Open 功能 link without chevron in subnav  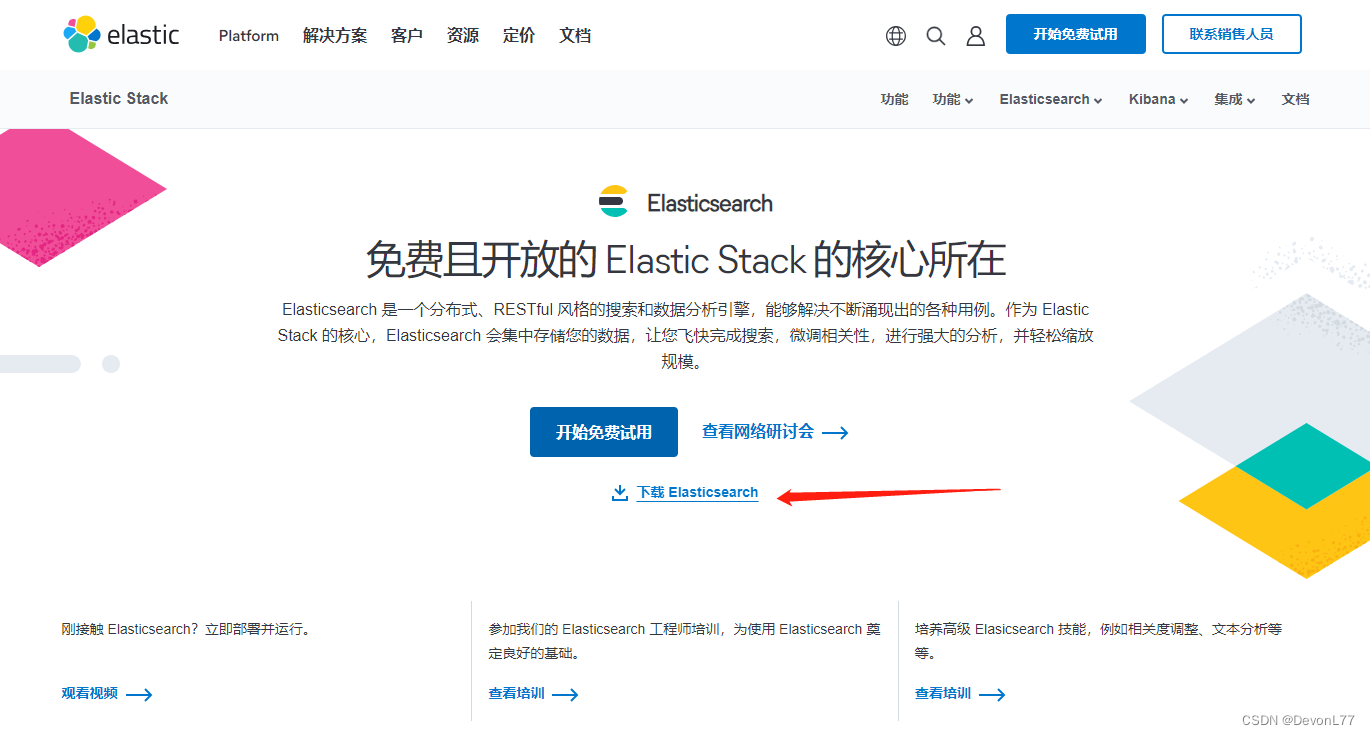click(895, 99)
